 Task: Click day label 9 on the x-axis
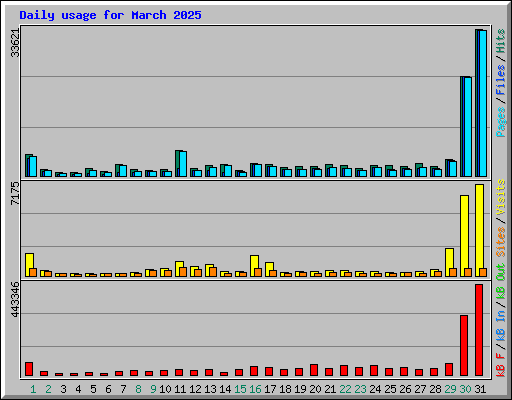153,389
